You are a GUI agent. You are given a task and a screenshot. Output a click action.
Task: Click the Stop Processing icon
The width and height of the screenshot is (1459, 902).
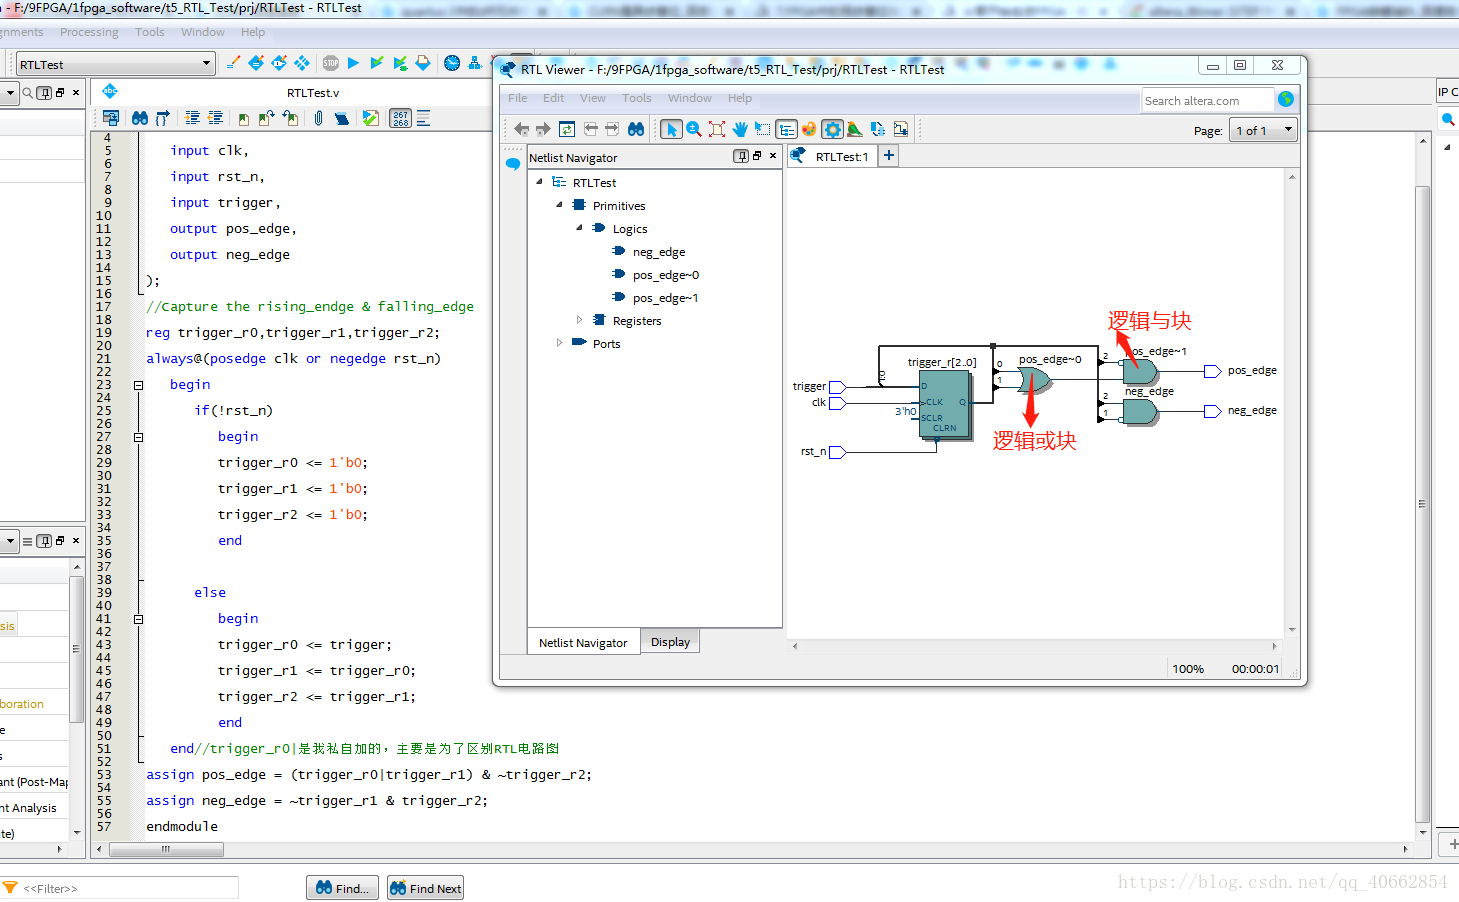(331, 63)
